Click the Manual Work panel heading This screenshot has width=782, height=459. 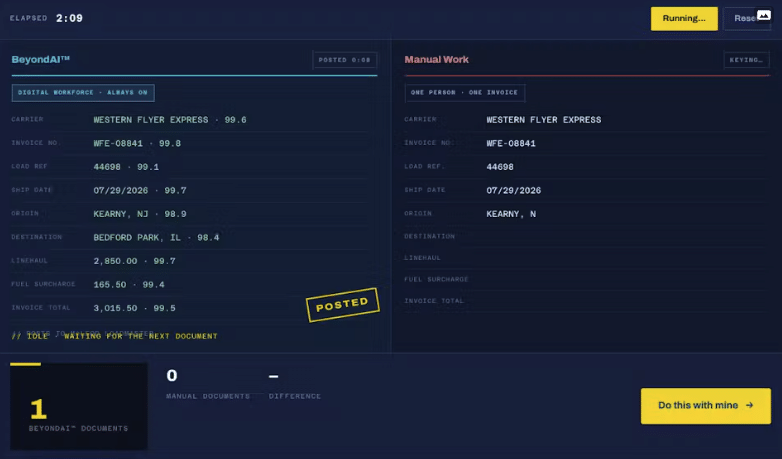click(436, 59)
